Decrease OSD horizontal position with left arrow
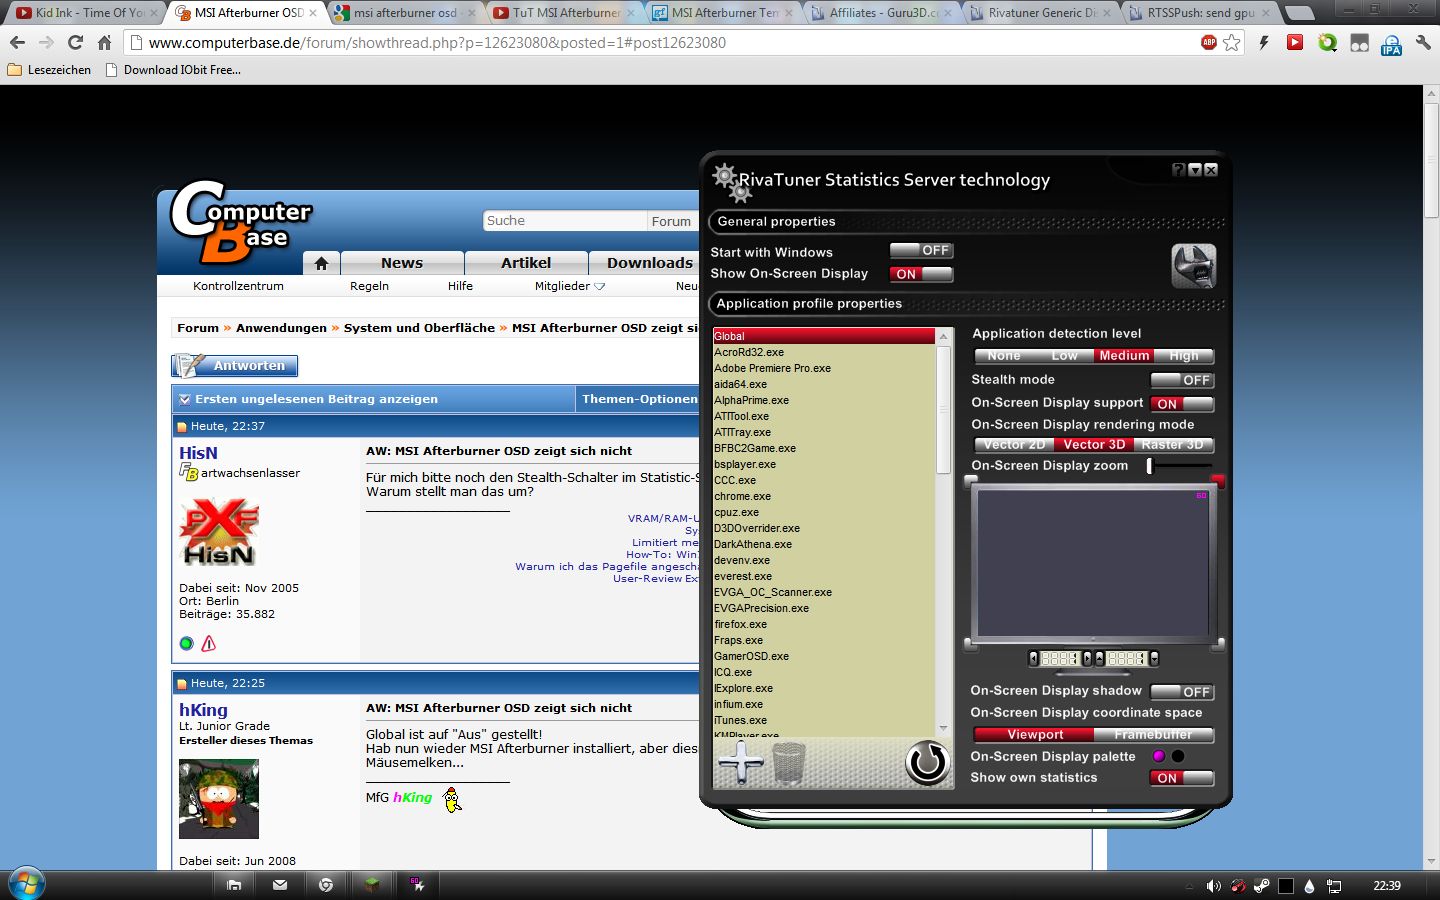1440x900 pixels. click(1034, 658)
